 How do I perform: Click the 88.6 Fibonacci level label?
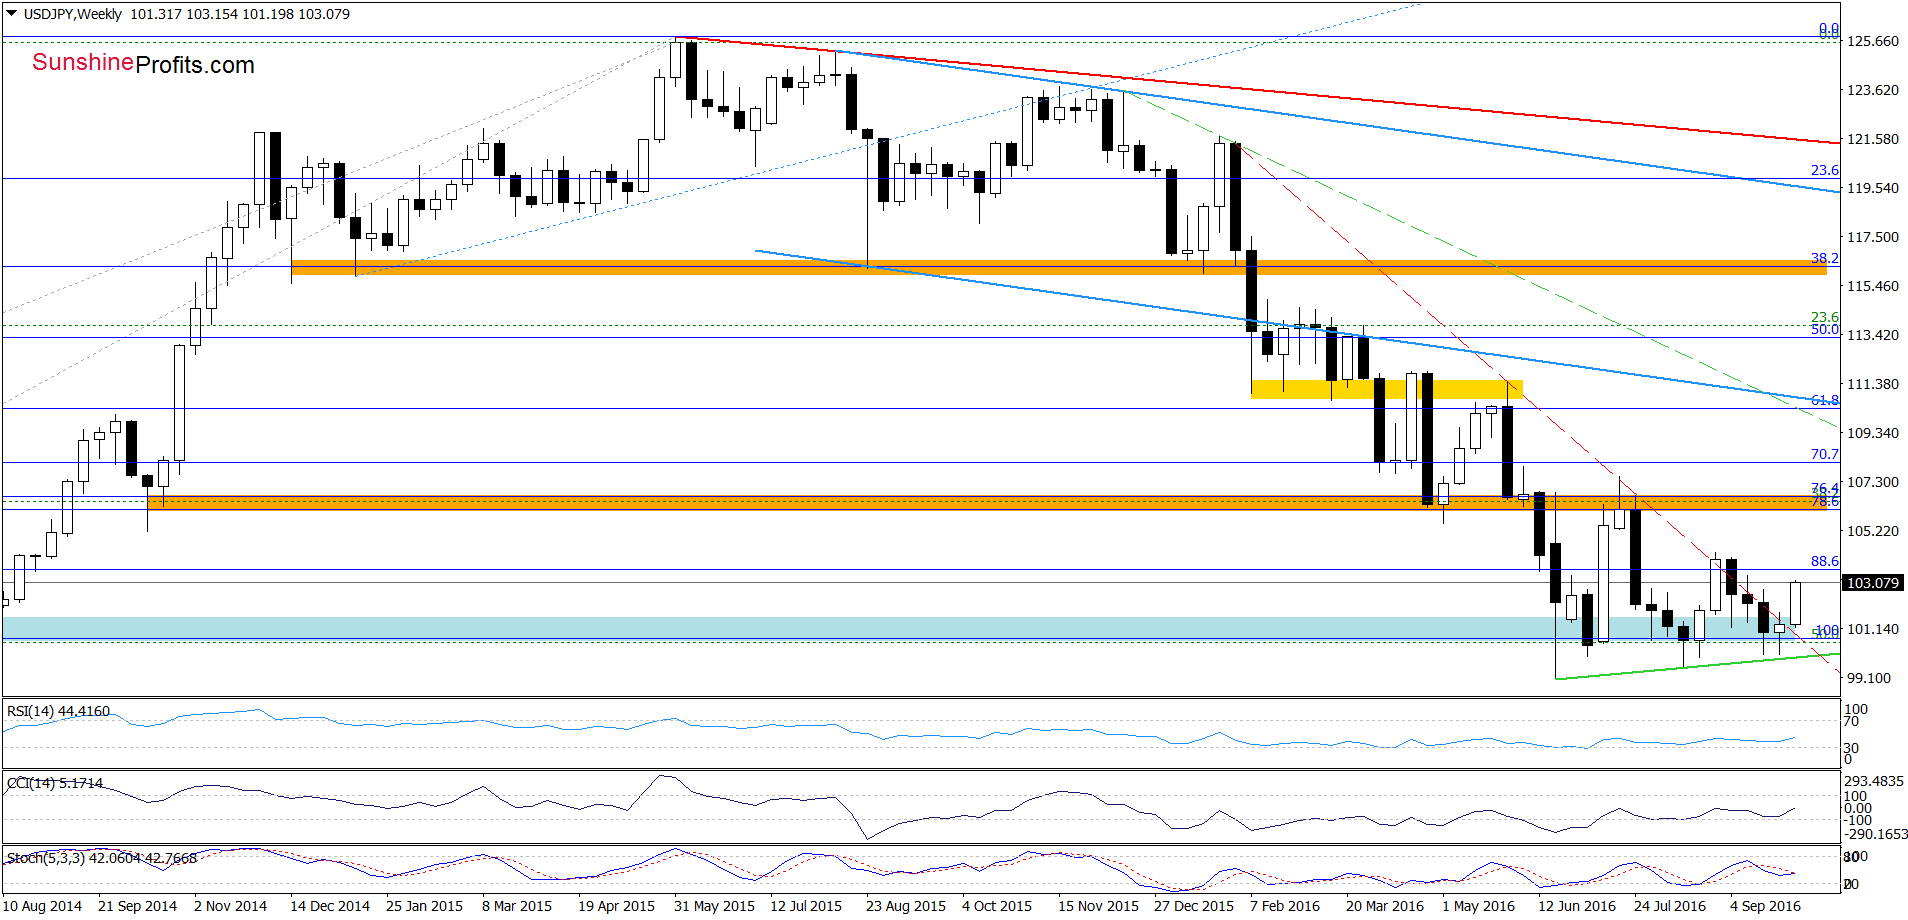click(1824, 561)
